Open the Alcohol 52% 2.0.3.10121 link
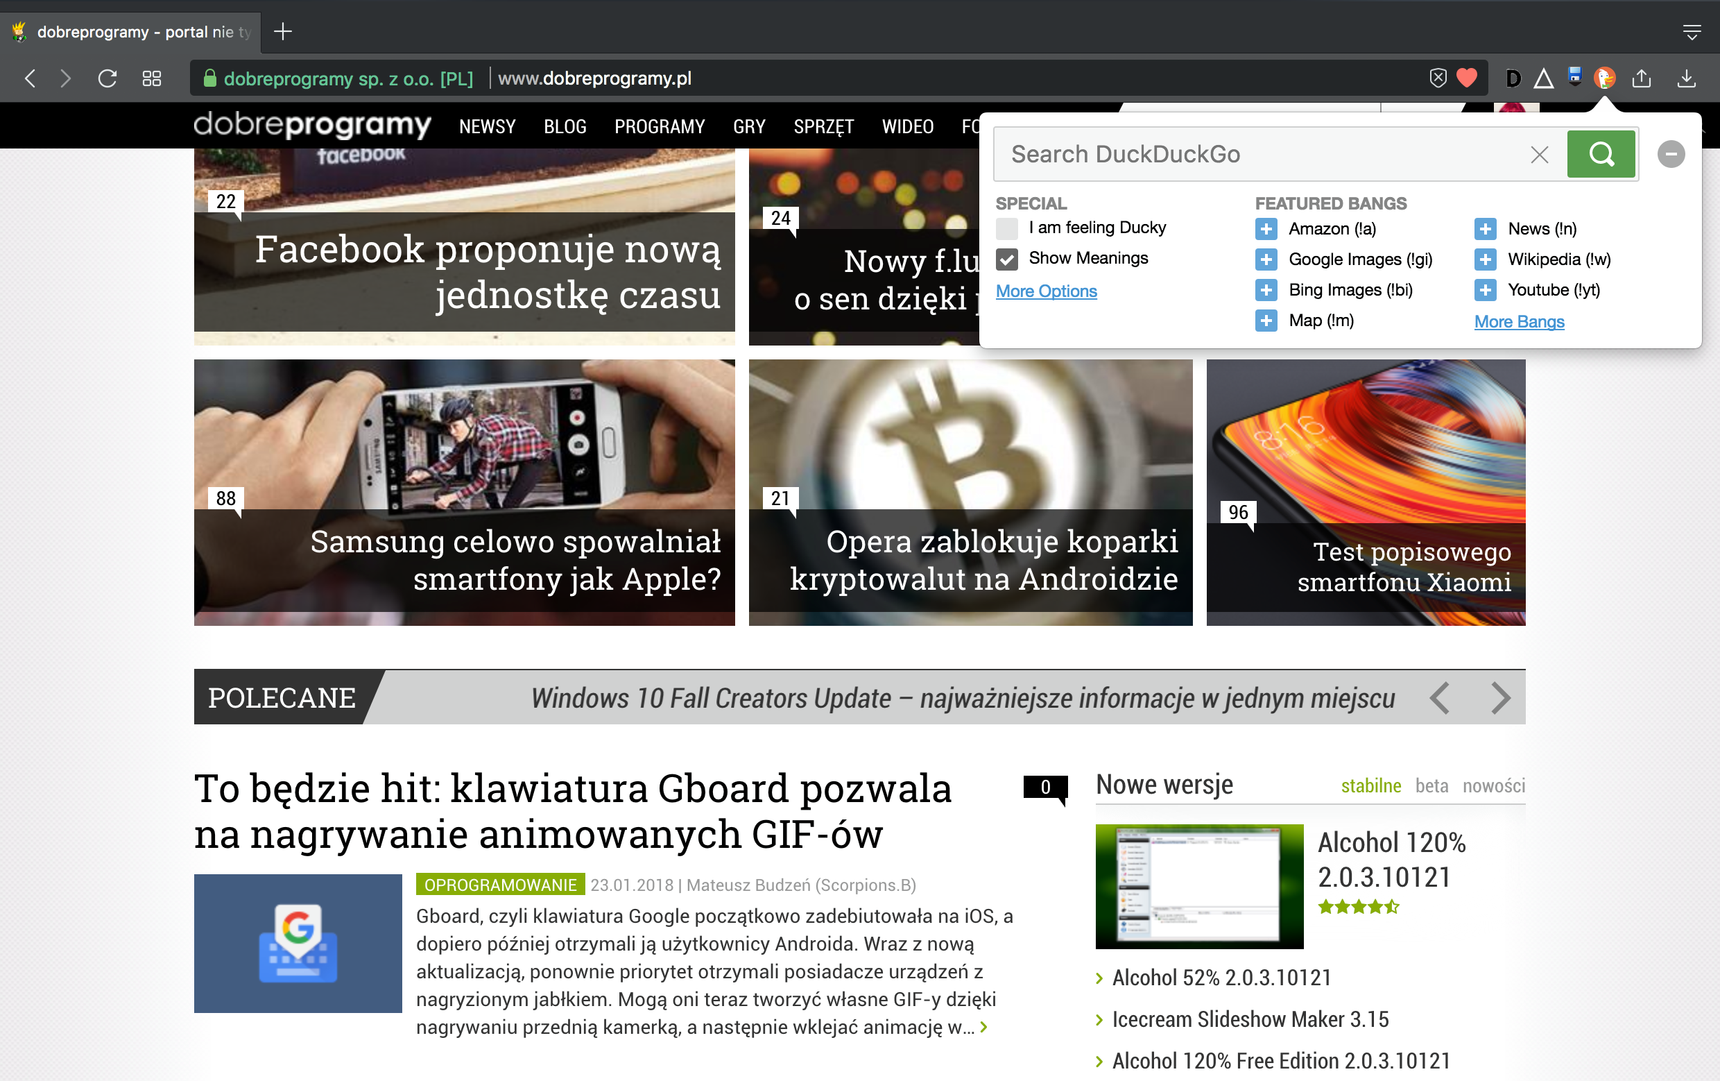The image size is (1720, 1081). 1222,978
